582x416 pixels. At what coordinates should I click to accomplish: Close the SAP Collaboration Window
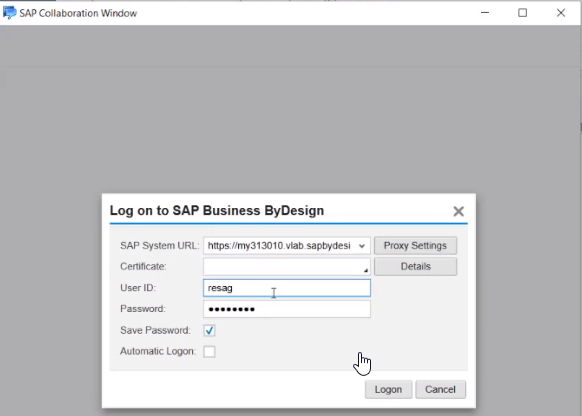(561, 13)
